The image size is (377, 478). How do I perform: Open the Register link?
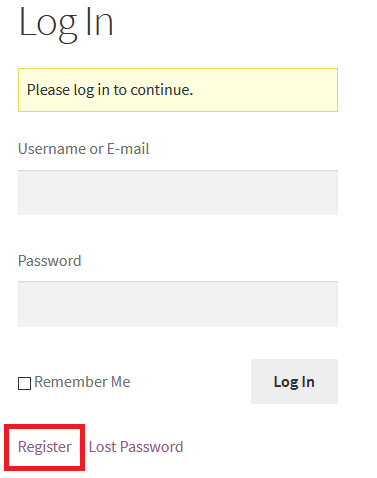coord(45,447)
